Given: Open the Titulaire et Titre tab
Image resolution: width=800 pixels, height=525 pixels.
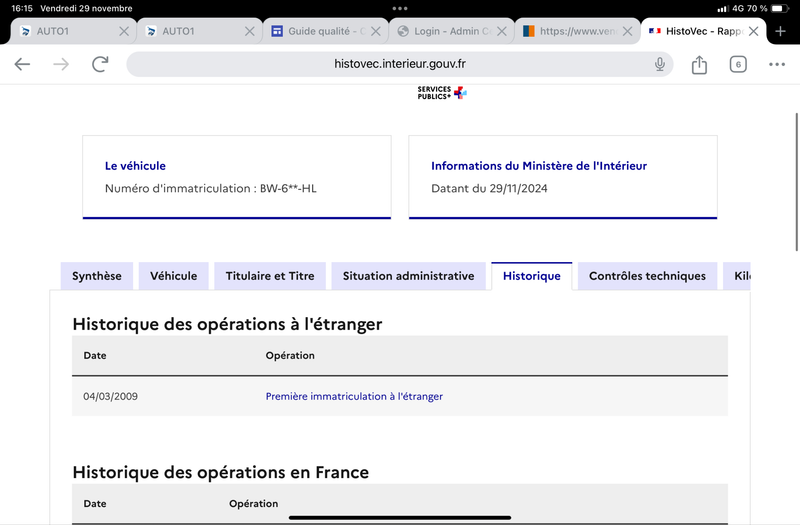Looking at the screenshot, I should coord(270,276).
